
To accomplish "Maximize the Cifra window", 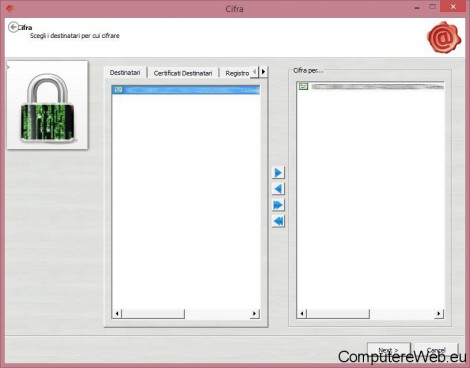I will (433, 7).
